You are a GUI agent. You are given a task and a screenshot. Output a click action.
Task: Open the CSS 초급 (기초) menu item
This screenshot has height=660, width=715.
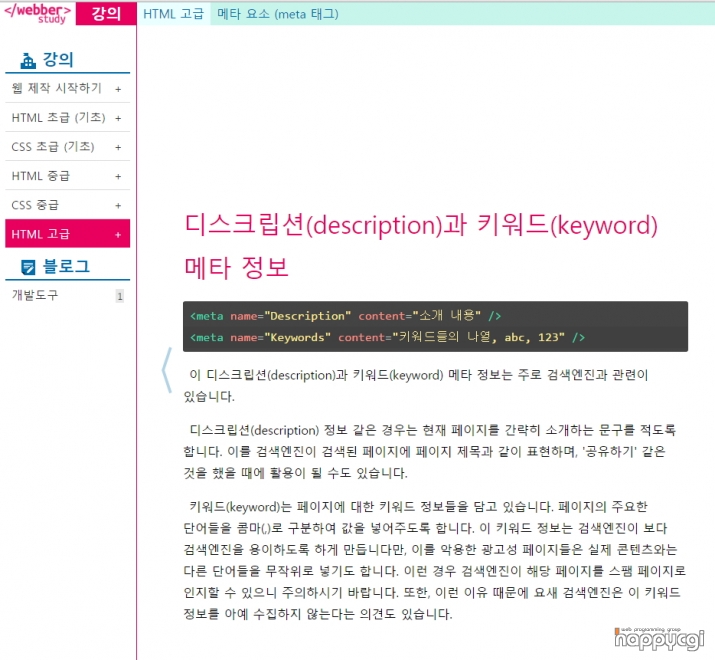coord(53,146)
